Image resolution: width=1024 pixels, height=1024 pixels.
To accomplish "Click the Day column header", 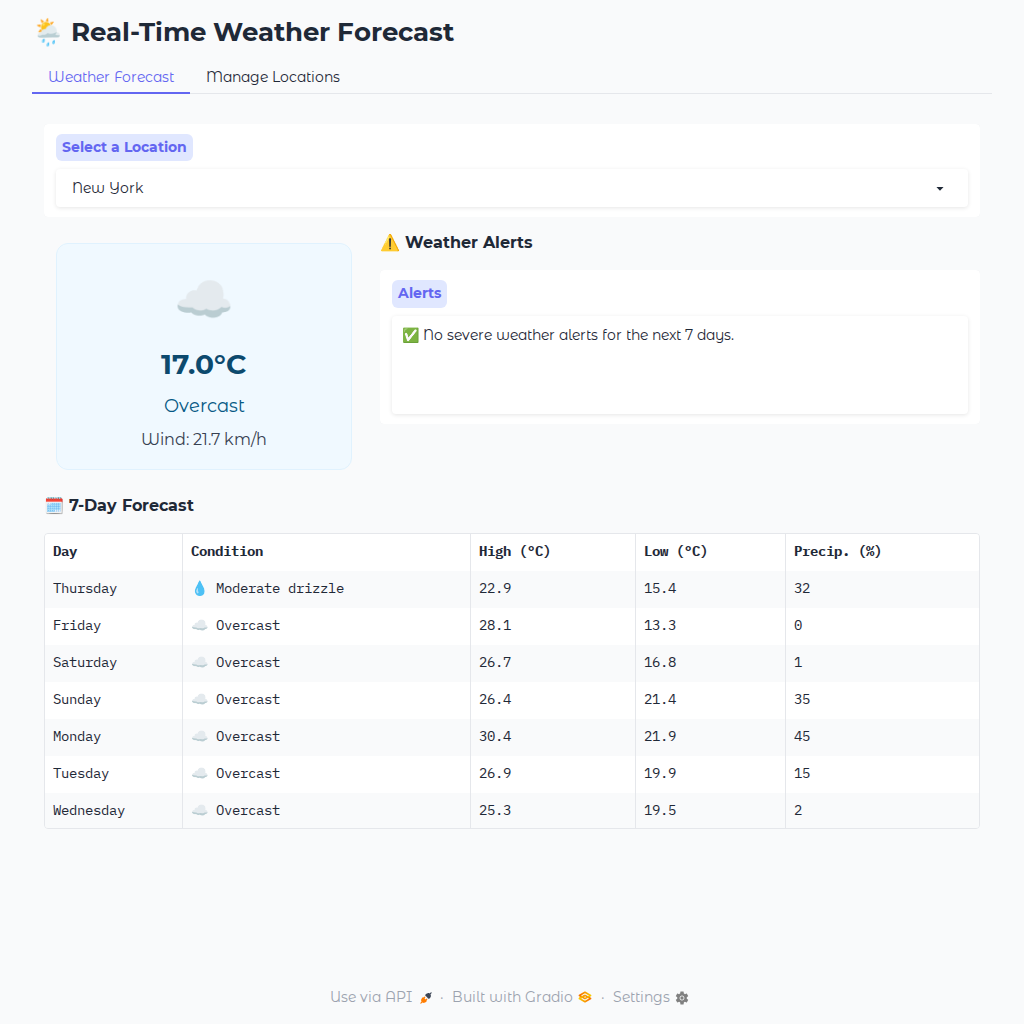I will 66,552.
